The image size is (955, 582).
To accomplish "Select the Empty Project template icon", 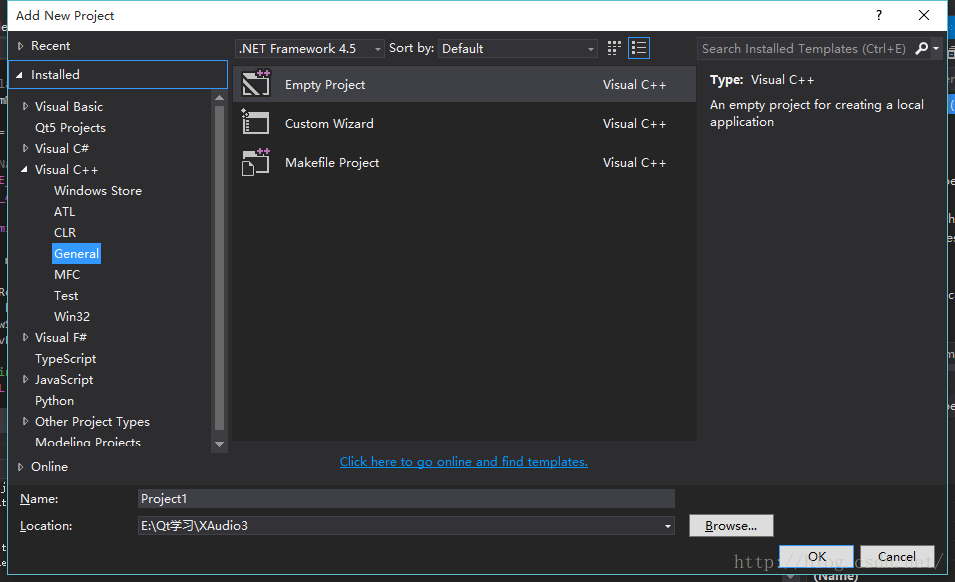I will click(256, 84).
